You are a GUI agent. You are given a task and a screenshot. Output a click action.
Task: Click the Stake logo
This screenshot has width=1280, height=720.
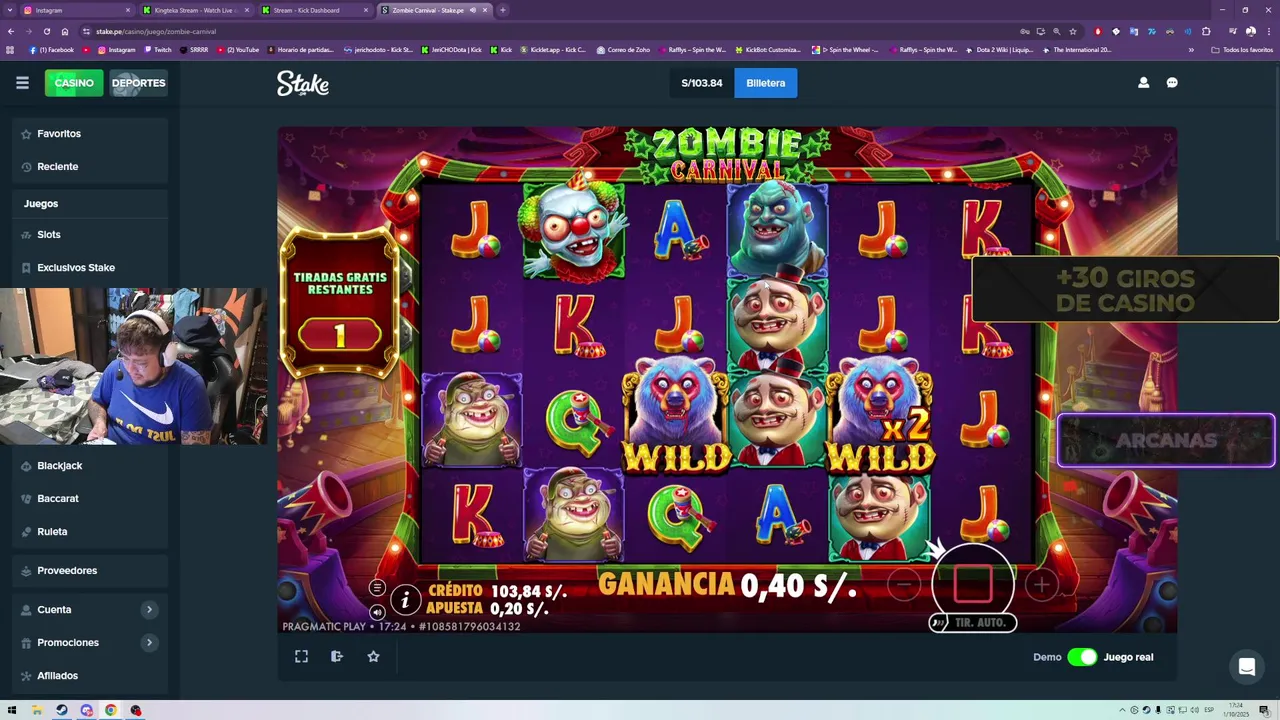coord(303,84)
